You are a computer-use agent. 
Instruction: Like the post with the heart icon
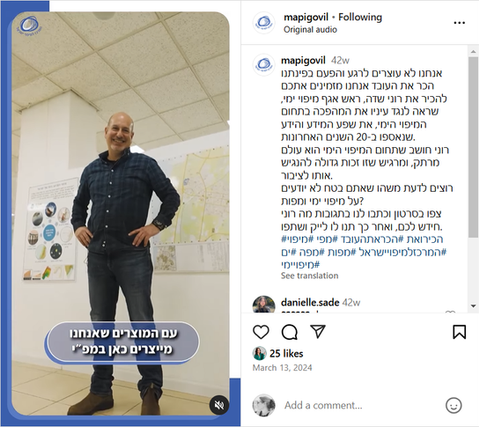pyautogui.click(x=261, y=332)
